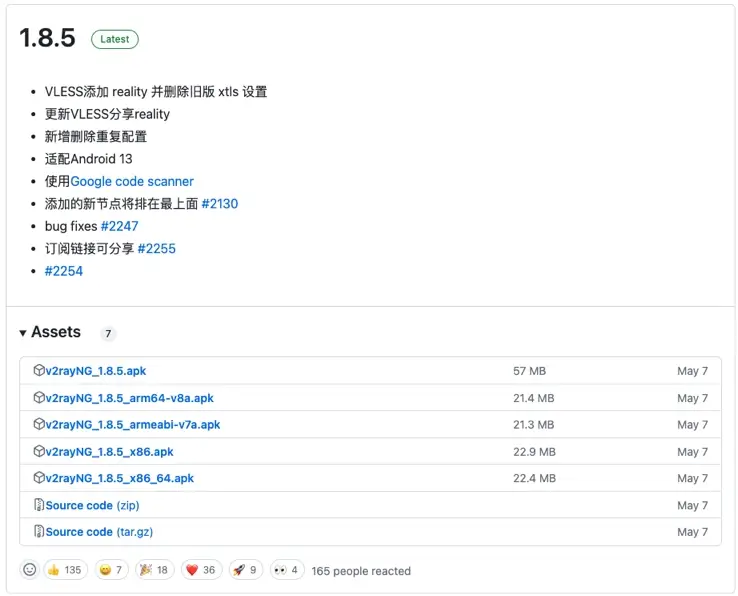Open issue #2255 link
This screenshot has height=596, width=738.
click(156, 248)
